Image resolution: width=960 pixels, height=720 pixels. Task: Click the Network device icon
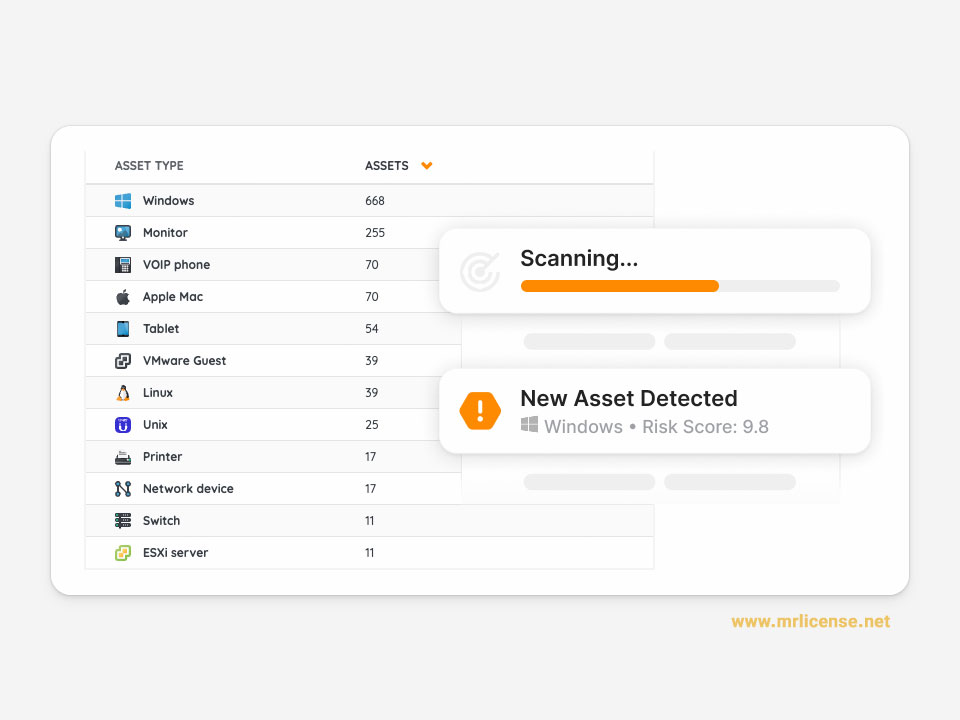coord(123,489)
